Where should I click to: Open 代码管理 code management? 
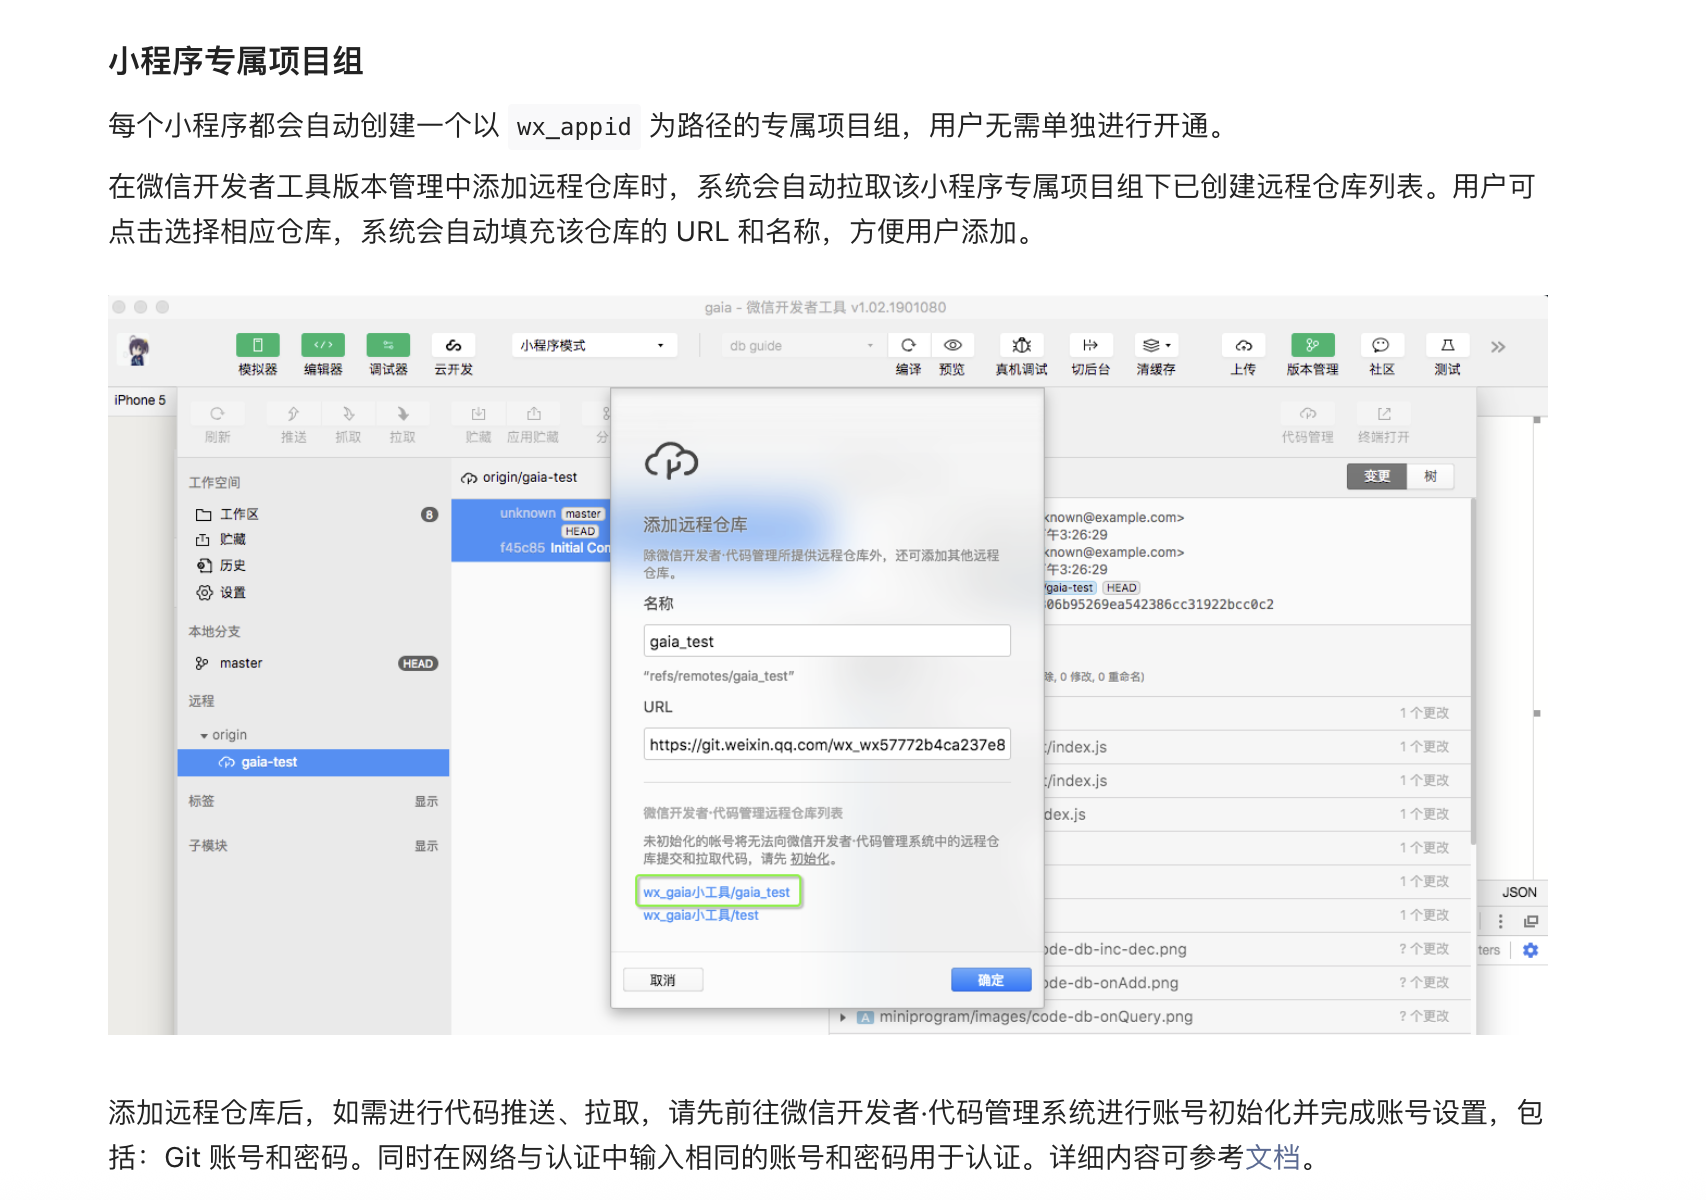(x=1308, y=414)
